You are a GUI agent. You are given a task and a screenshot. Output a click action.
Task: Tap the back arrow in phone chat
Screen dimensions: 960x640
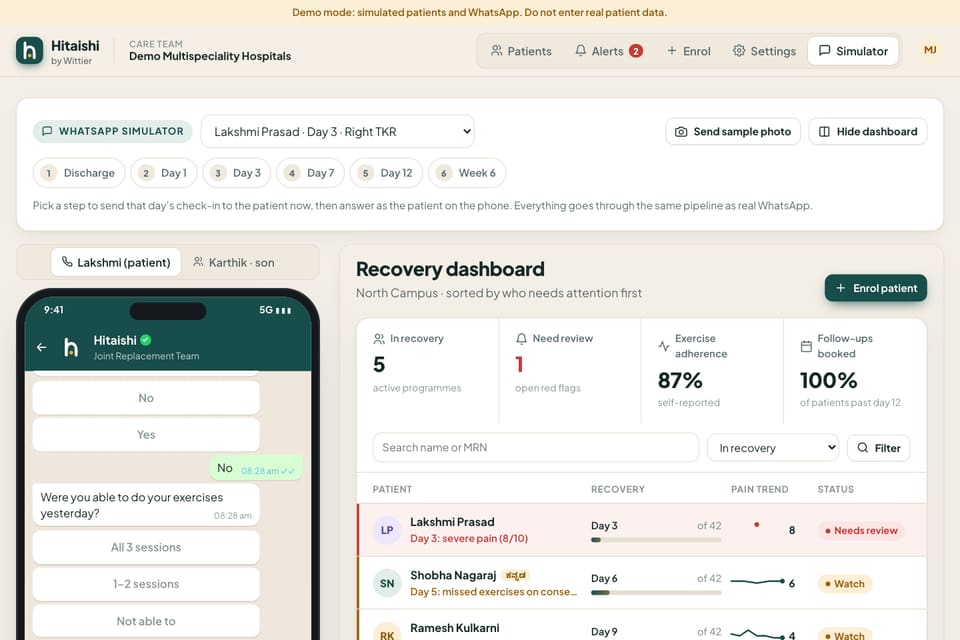(42, 347)
